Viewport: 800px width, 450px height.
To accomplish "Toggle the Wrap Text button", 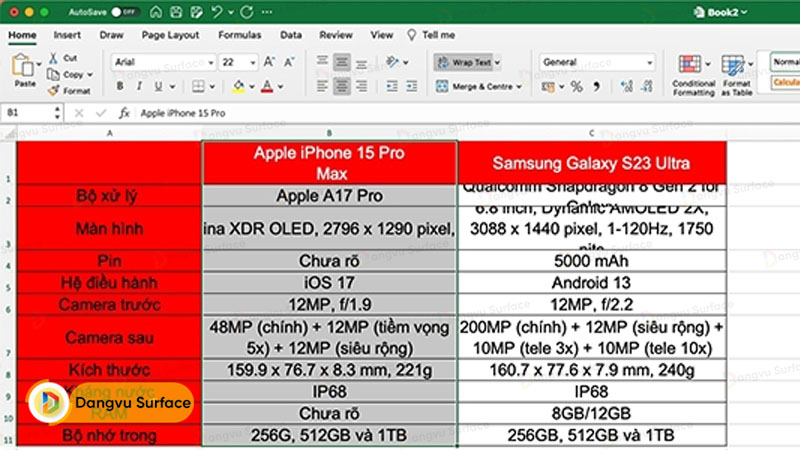I will pyautogui.click(x=464, y=62).
